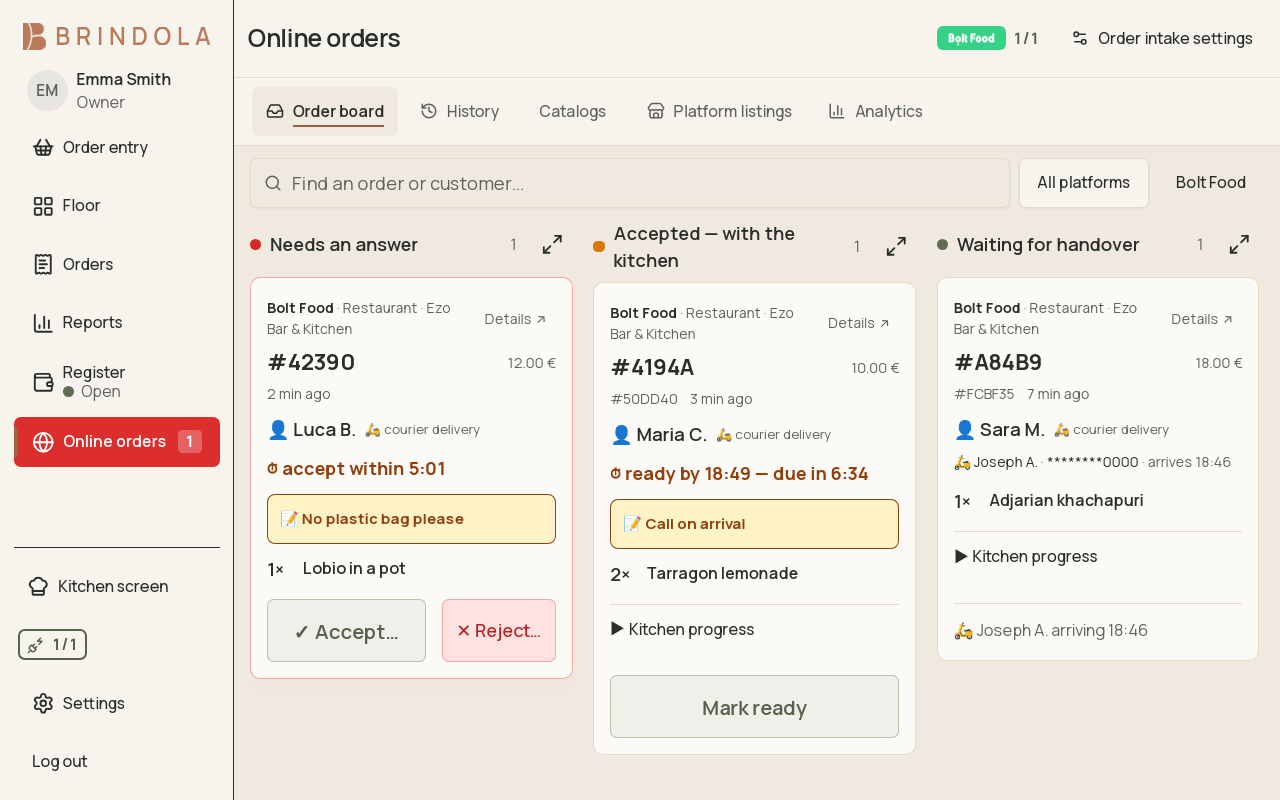Switch to the Order board tab
Viewport: 1280px width, 800px height.
(x=325, y=111)
